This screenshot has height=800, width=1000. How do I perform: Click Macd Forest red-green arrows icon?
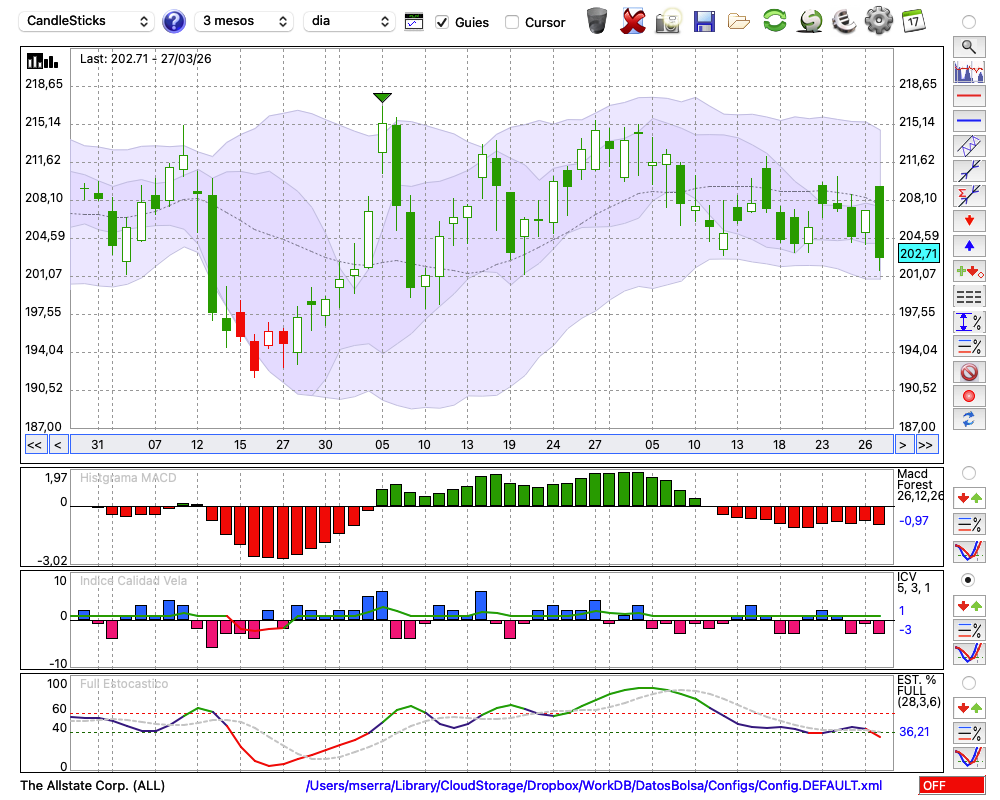coord(969,498)
